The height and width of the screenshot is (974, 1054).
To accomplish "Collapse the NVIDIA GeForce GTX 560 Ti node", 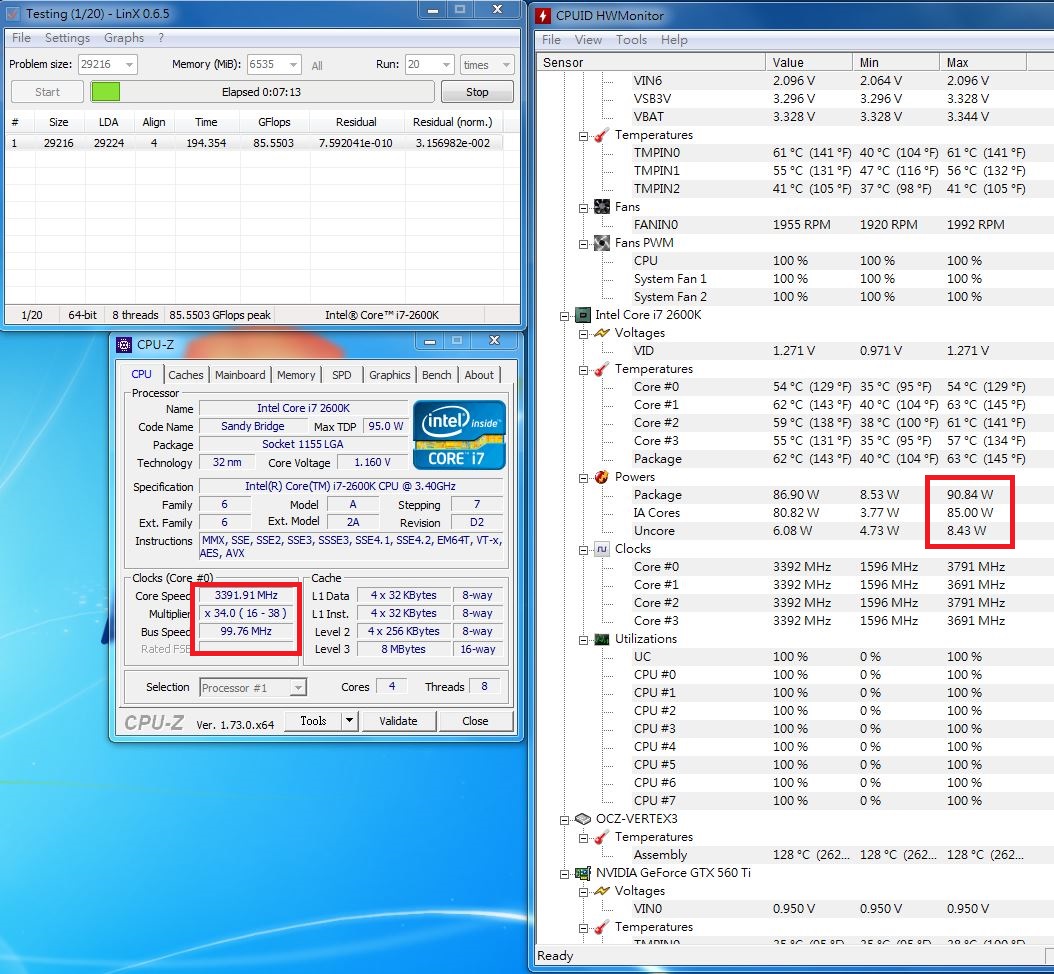I will coord(564,873).
